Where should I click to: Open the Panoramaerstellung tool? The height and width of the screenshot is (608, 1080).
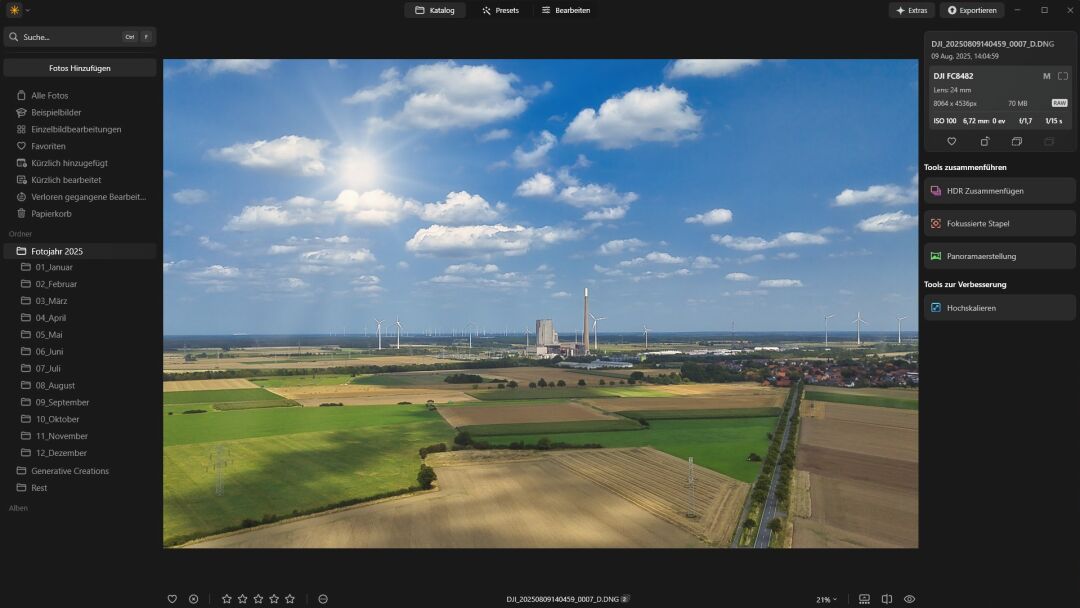pos(998,255)
